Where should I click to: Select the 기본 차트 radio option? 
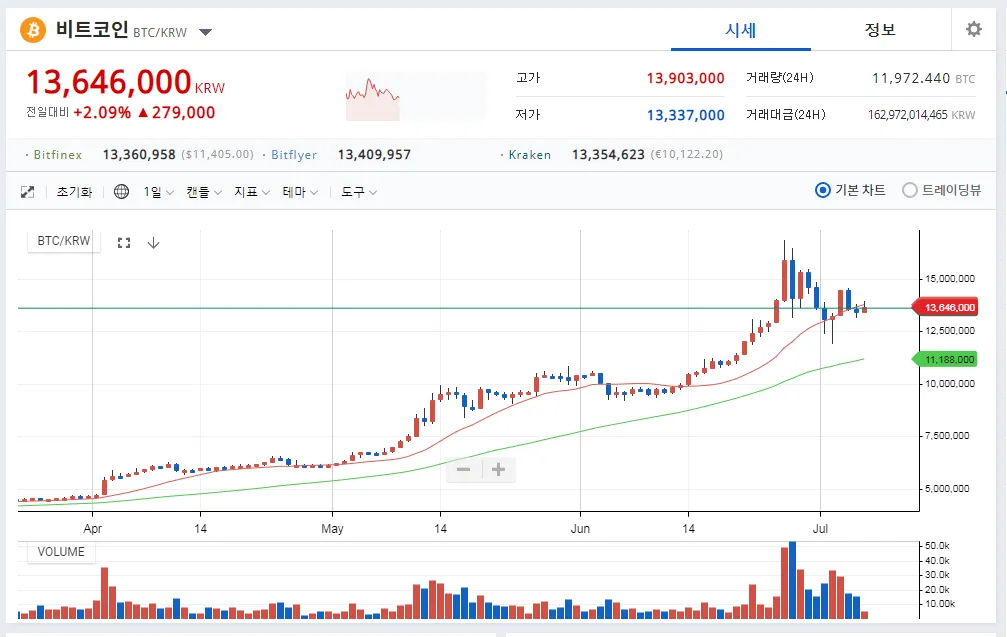823,190
